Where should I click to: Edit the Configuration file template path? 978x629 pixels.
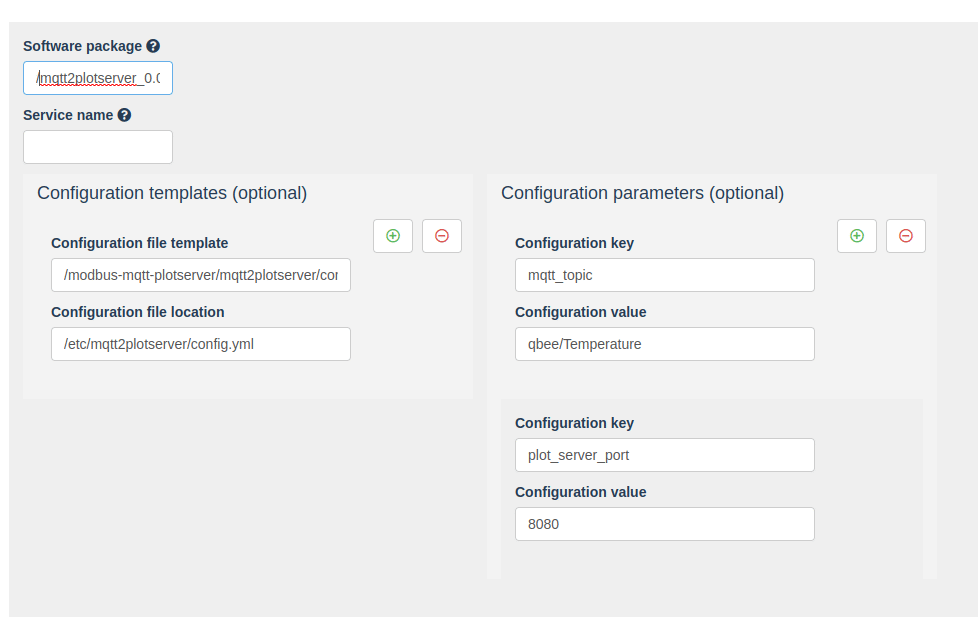pos(200,274)
